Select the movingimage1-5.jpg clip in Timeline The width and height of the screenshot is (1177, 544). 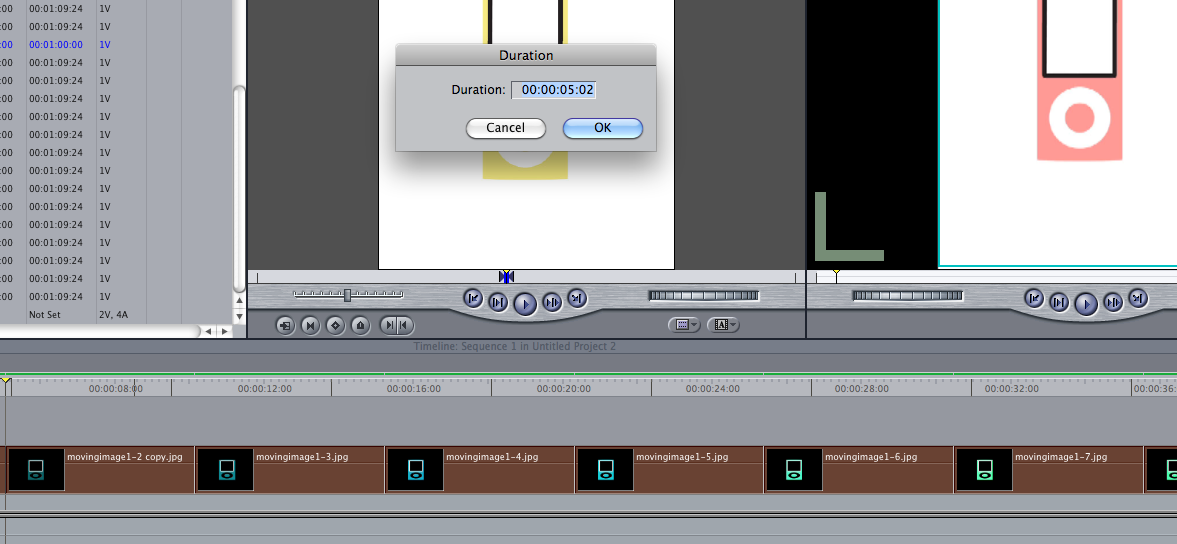pos(670,470)
